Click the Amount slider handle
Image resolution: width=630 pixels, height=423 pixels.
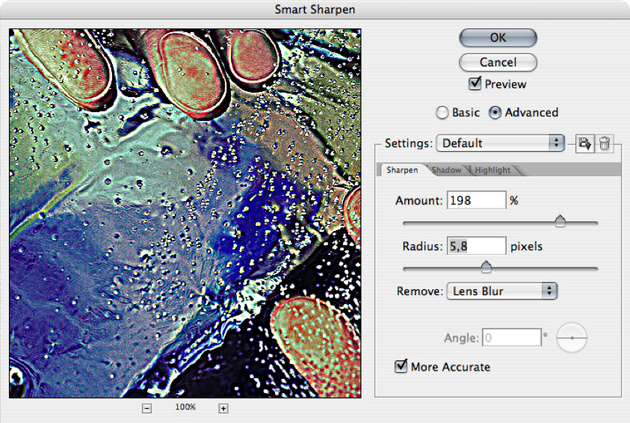point(560,221)
